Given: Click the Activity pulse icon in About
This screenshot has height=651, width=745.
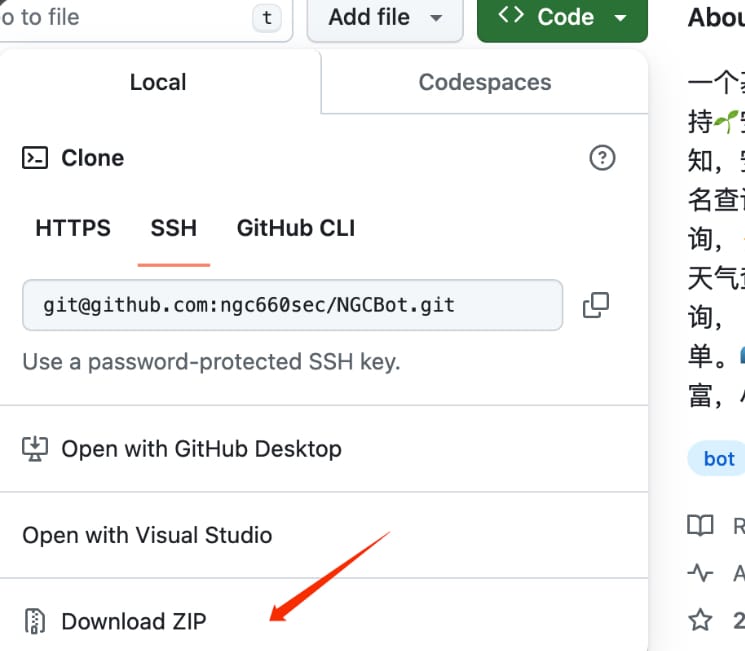Looking at the screenshot, I should tap(700, 573).
